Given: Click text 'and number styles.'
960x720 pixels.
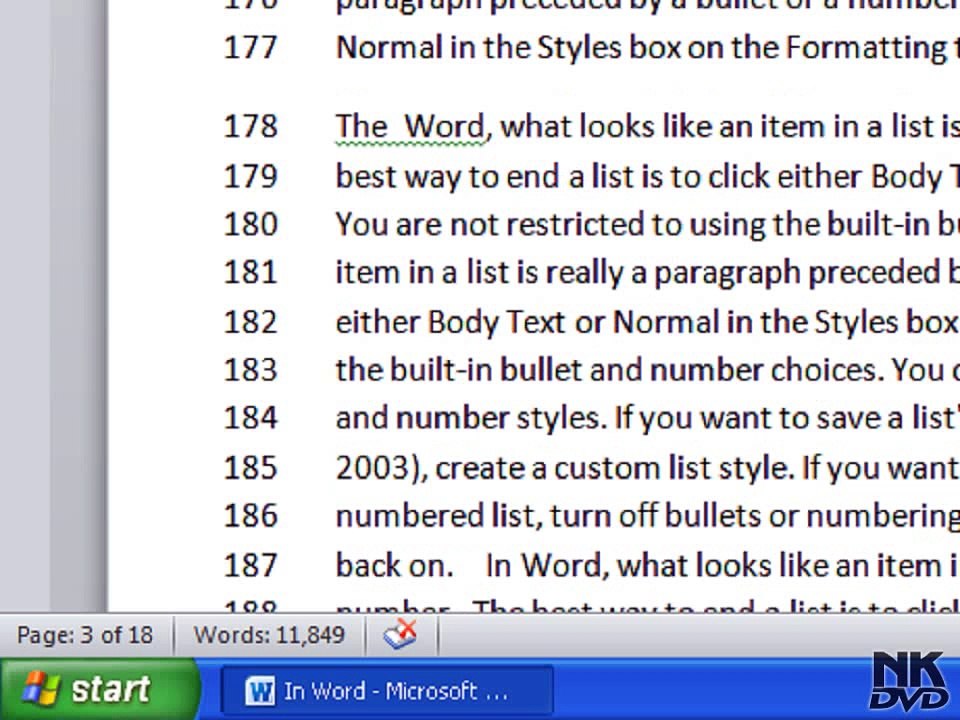Looking at the screenshot, I should point(471,418).
